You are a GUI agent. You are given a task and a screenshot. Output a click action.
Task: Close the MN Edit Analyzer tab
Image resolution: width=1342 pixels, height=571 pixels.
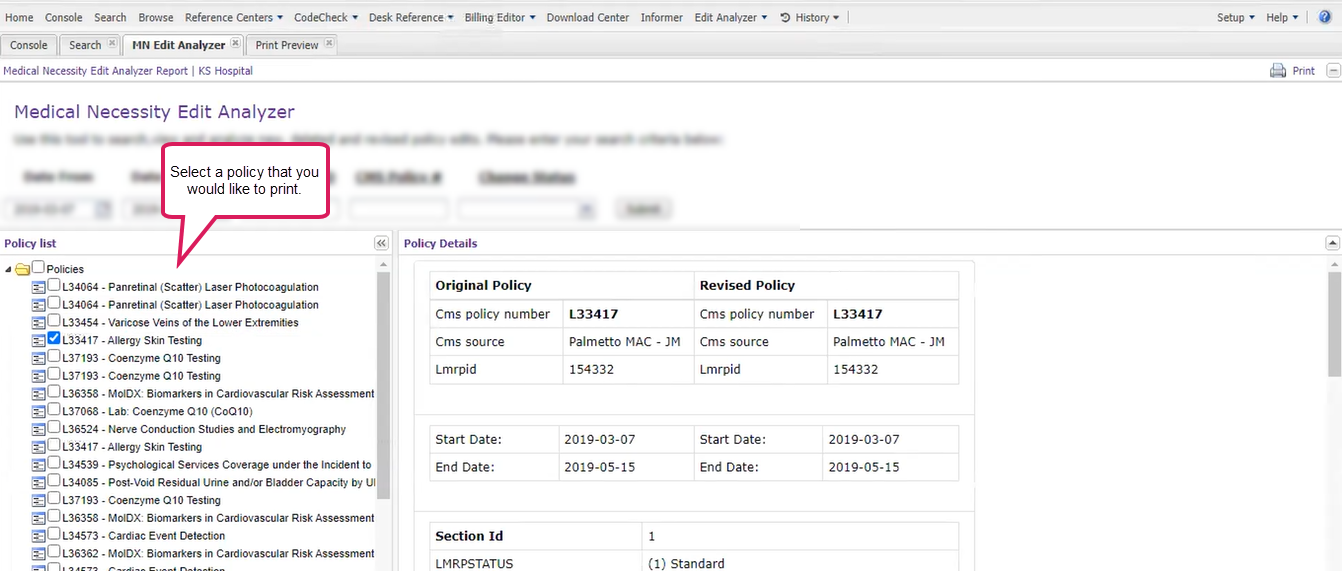[x=235, y=44]
